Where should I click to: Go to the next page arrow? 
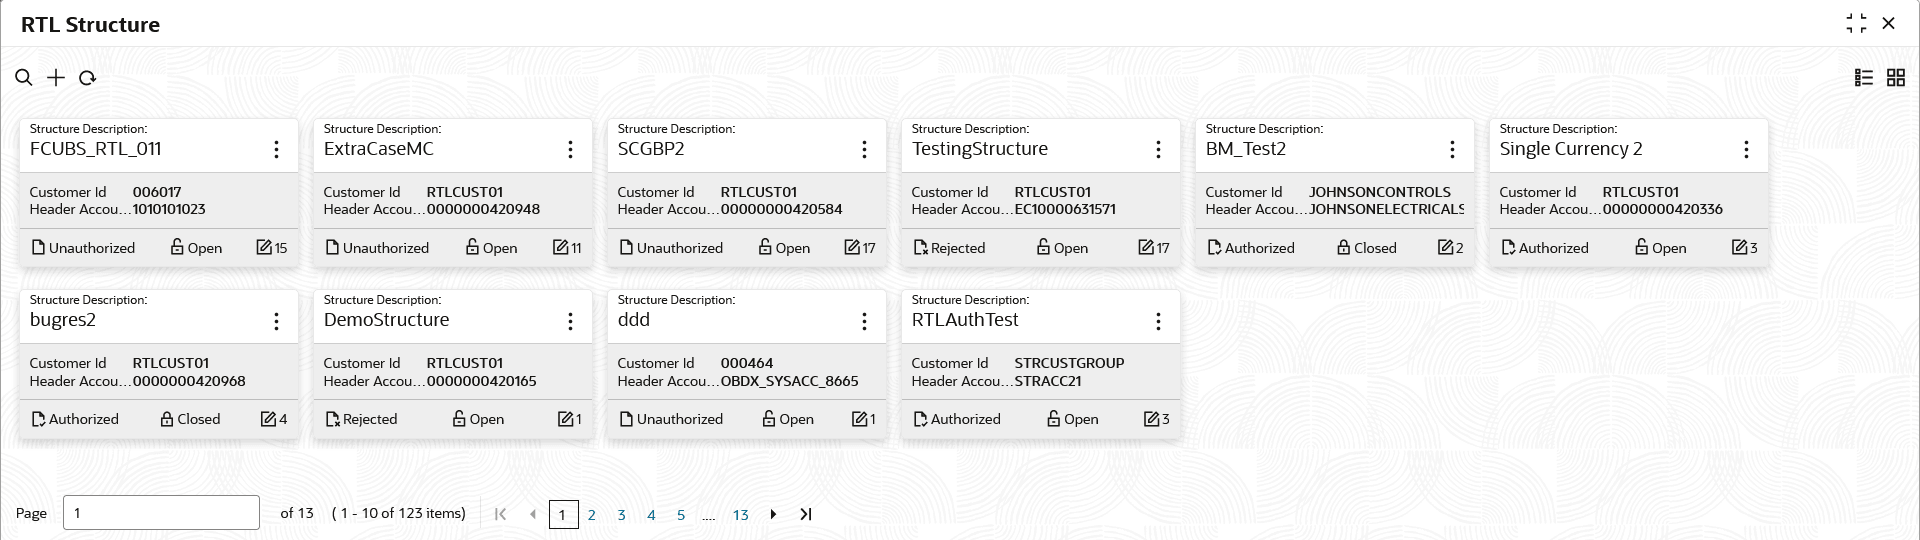pos(773,514)
